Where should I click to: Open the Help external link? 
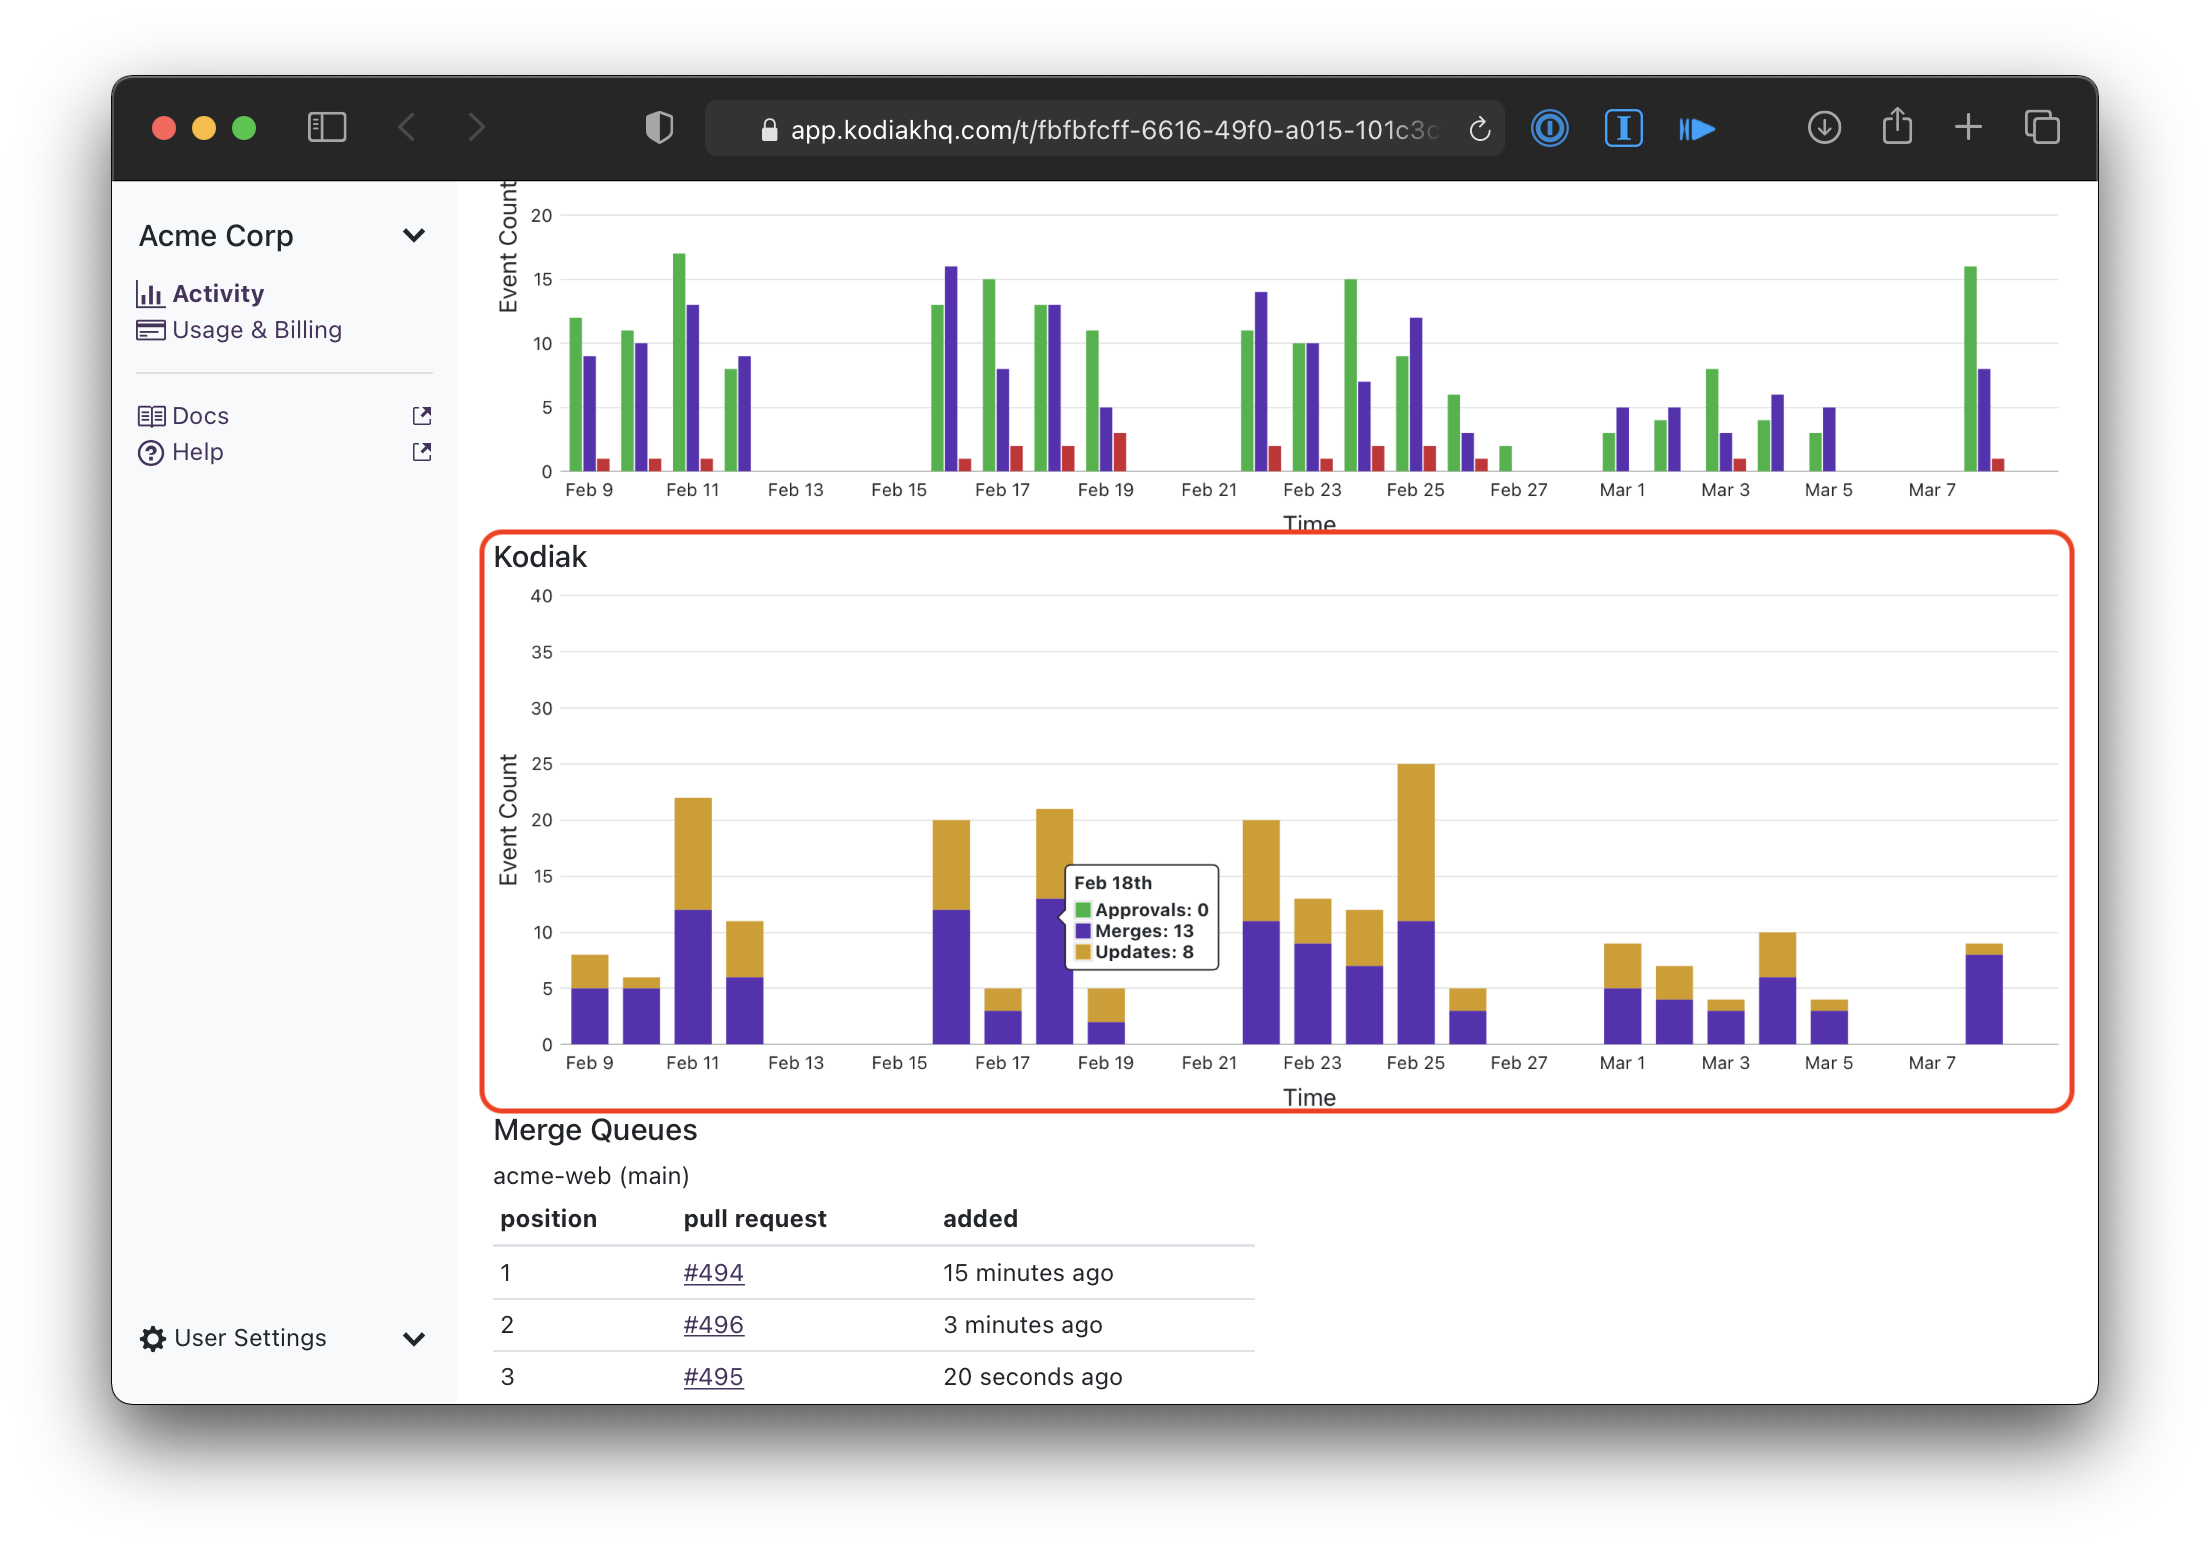197,452
